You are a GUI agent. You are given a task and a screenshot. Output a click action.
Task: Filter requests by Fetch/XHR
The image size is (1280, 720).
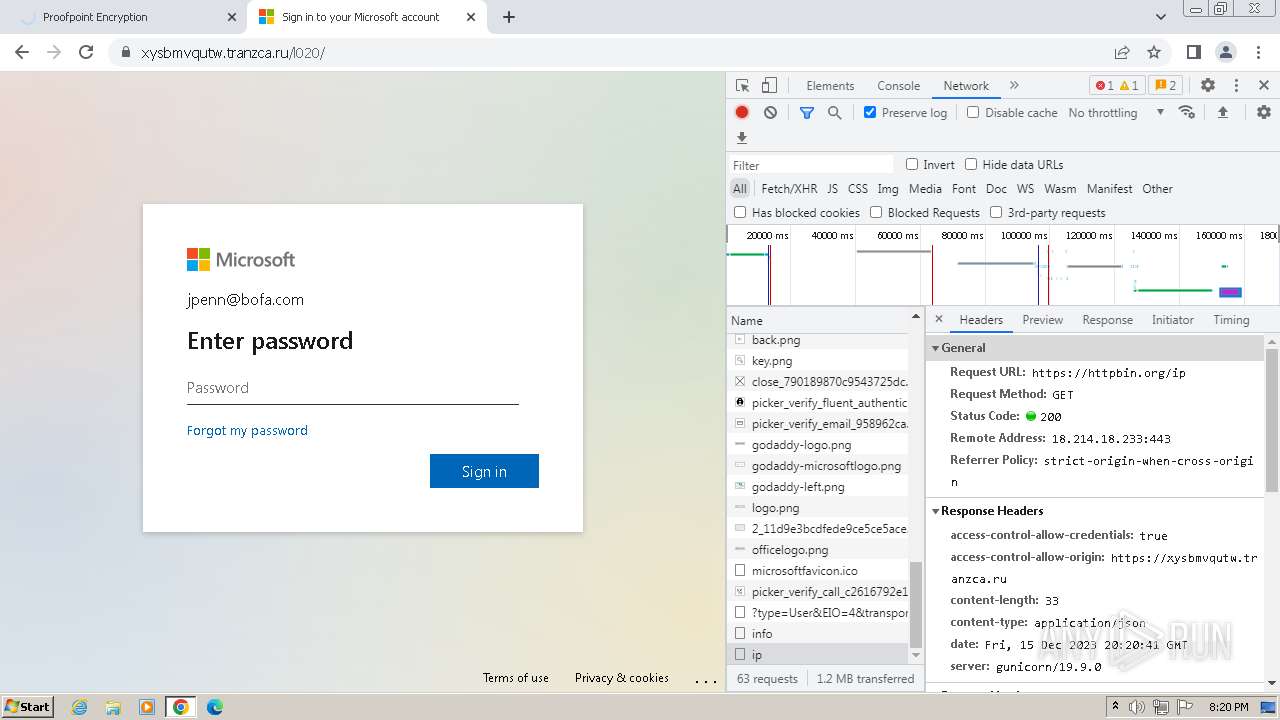[x=789, y=189]
